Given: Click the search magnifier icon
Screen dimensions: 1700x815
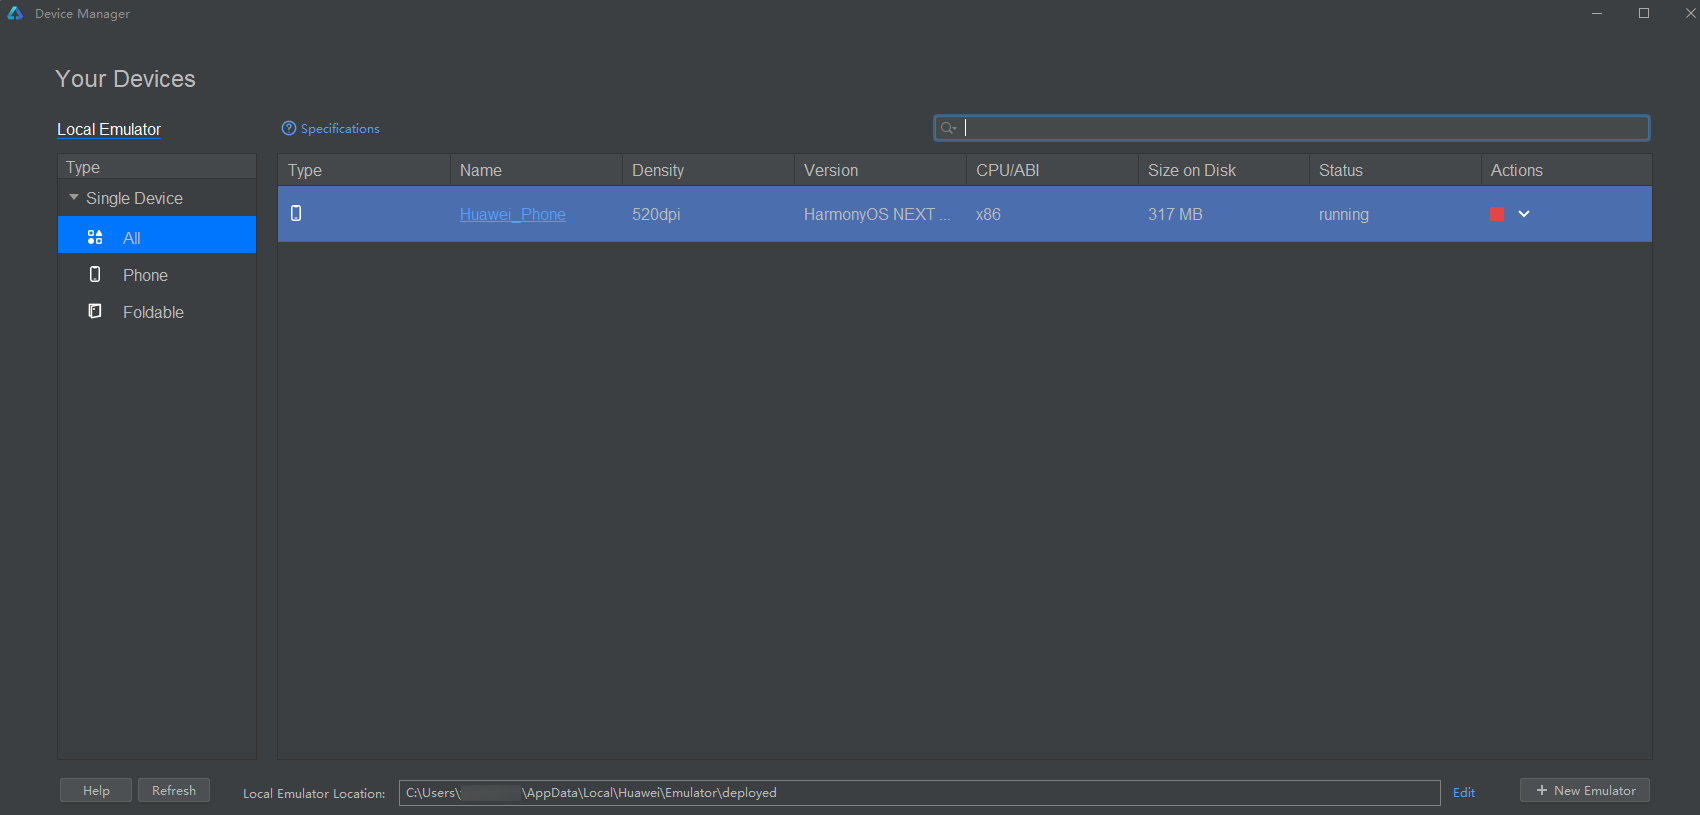Looking at the screenshot, I should coord(948,128).
